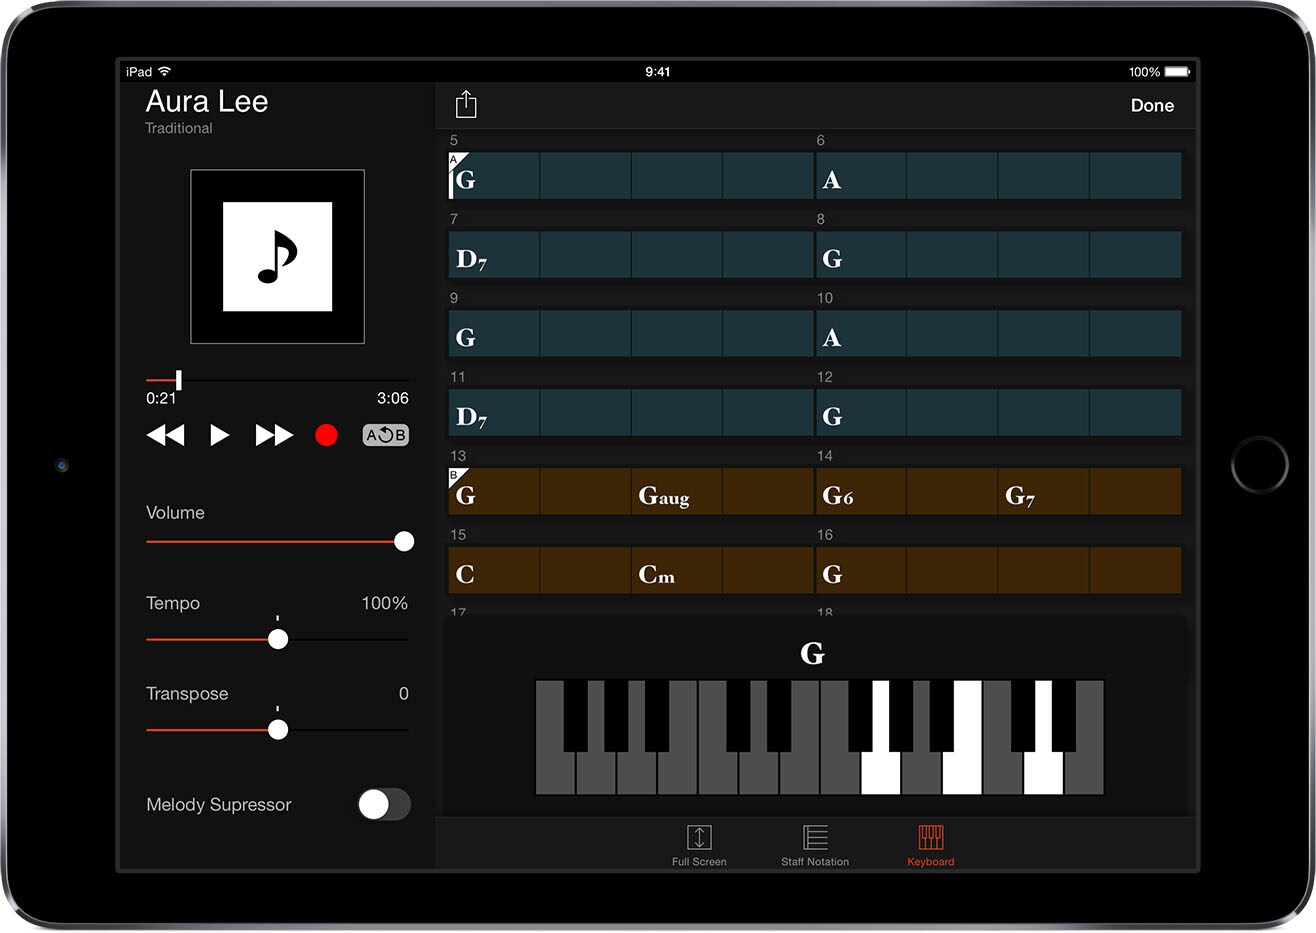Switch to Full Screen view
The width and height of the screenshot is (1316, 933).
point(699,844)
